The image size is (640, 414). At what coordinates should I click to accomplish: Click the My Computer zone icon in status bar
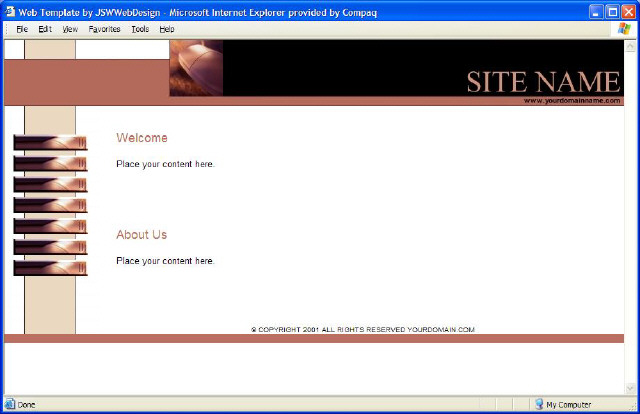click(539, 404)
